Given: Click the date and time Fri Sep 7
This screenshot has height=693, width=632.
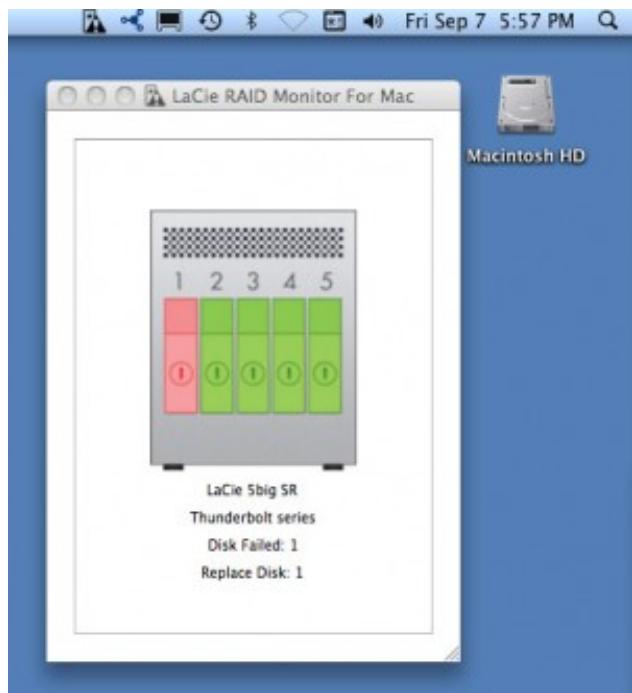Looking at the screenshot, I should click(x=489, y=21).
